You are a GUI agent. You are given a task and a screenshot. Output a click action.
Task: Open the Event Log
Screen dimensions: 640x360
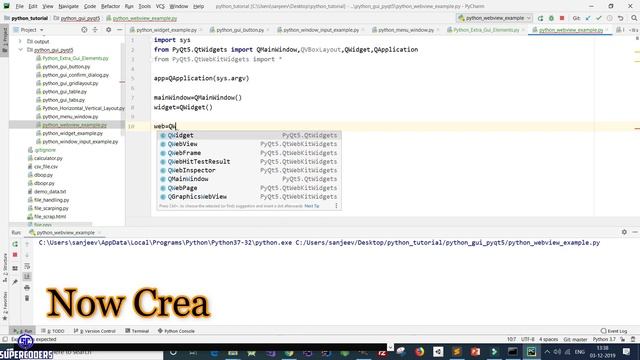click(614, 331)
